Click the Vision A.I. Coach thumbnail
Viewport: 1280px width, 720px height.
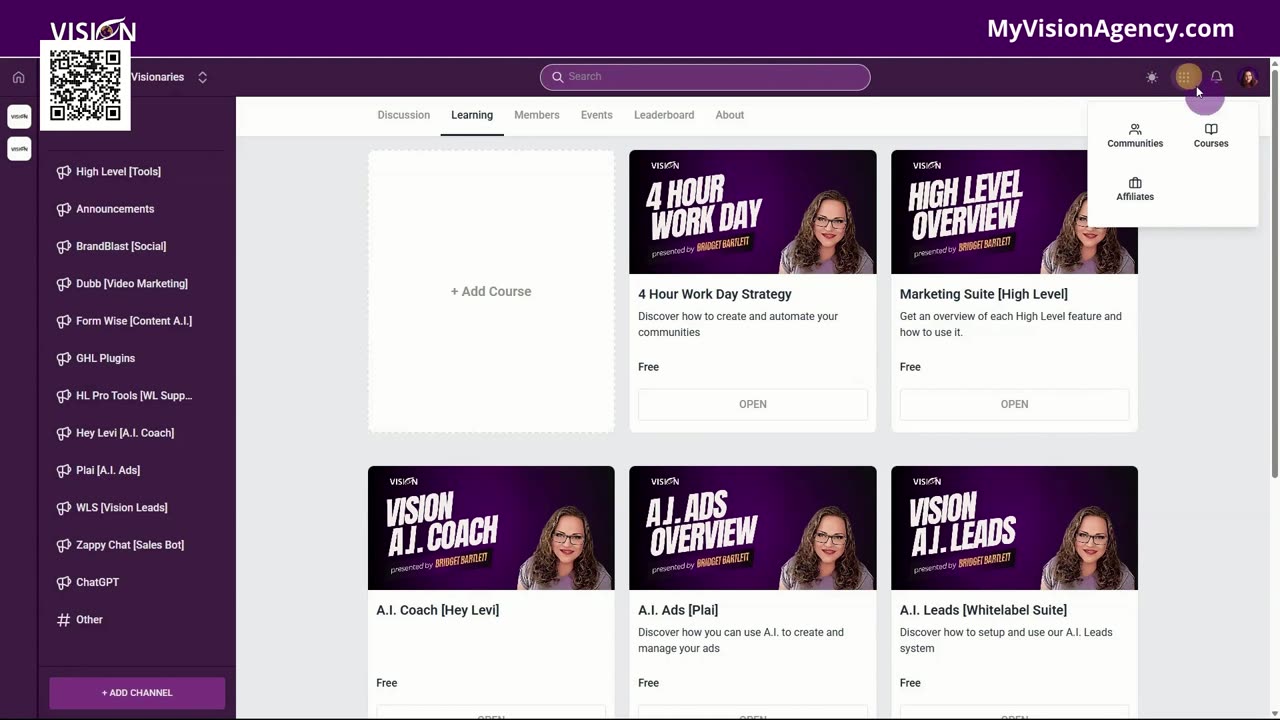(x=491, y=528)
